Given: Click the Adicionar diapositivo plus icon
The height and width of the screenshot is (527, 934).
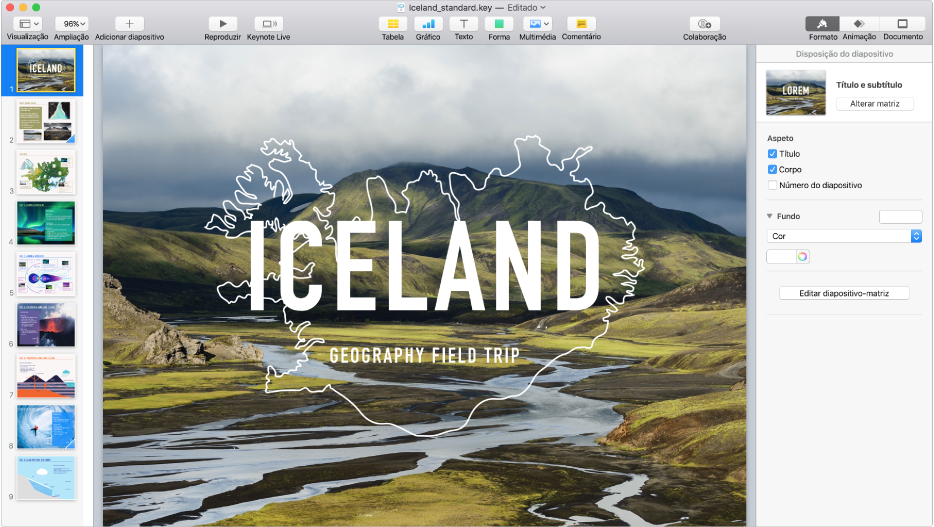Looking at the screenshot, I should point(129,24).
